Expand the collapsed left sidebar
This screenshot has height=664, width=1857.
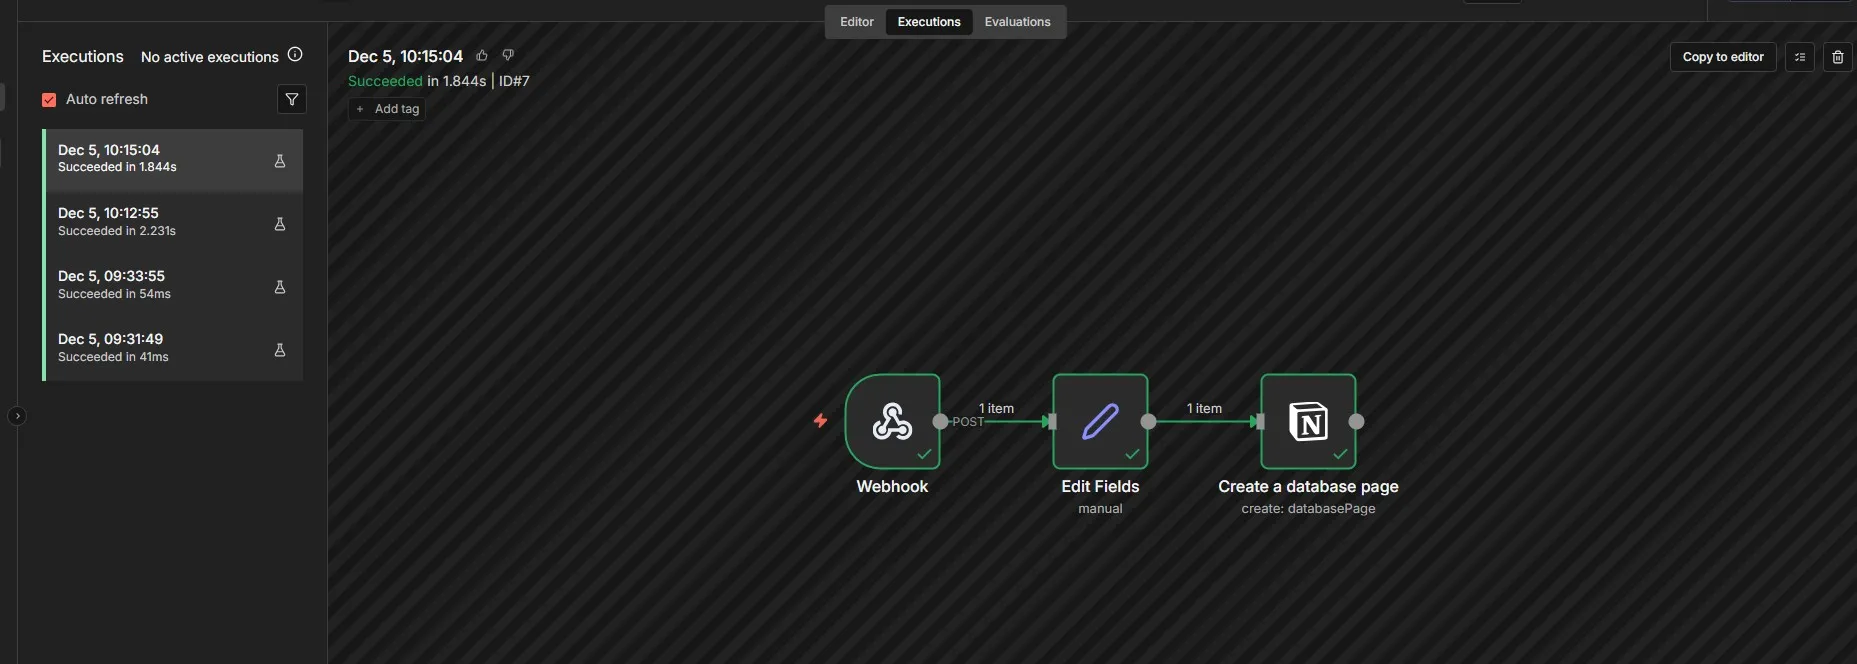(x=16, y=416)
